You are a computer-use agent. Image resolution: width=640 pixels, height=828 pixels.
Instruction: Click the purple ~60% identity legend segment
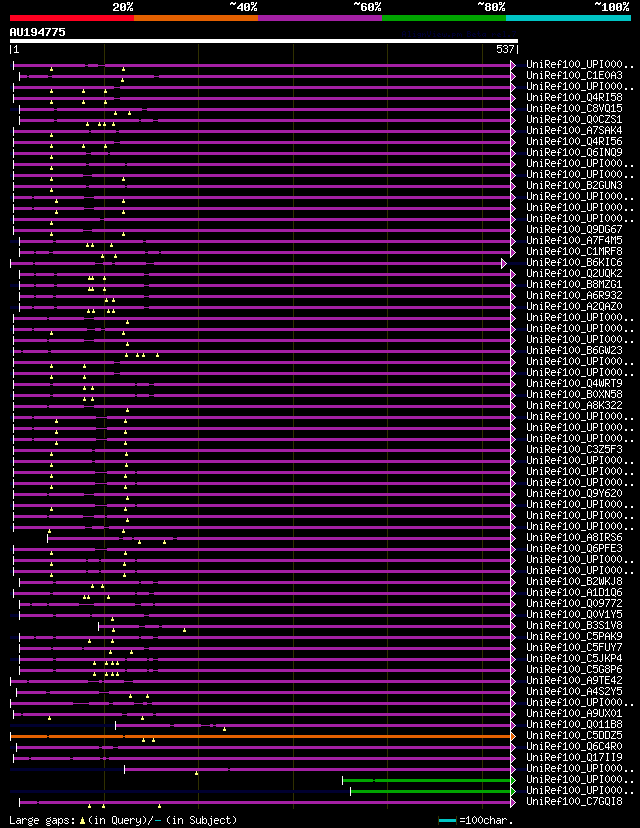click(320, 18)
